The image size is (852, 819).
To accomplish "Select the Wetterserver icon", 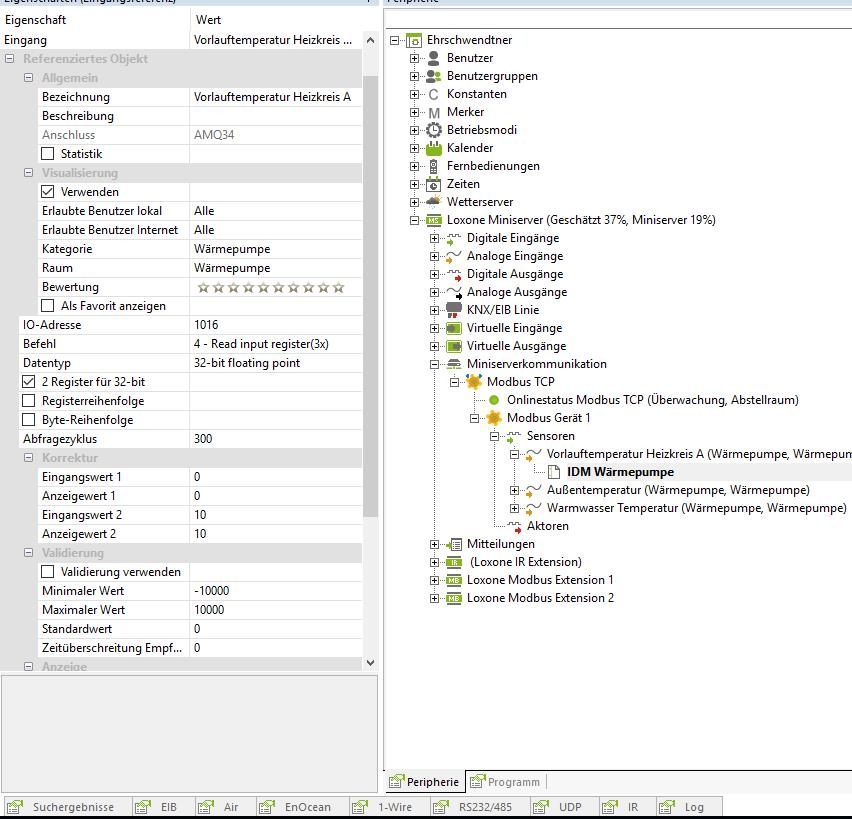I will pyautogui.click(x=434, y=202).
